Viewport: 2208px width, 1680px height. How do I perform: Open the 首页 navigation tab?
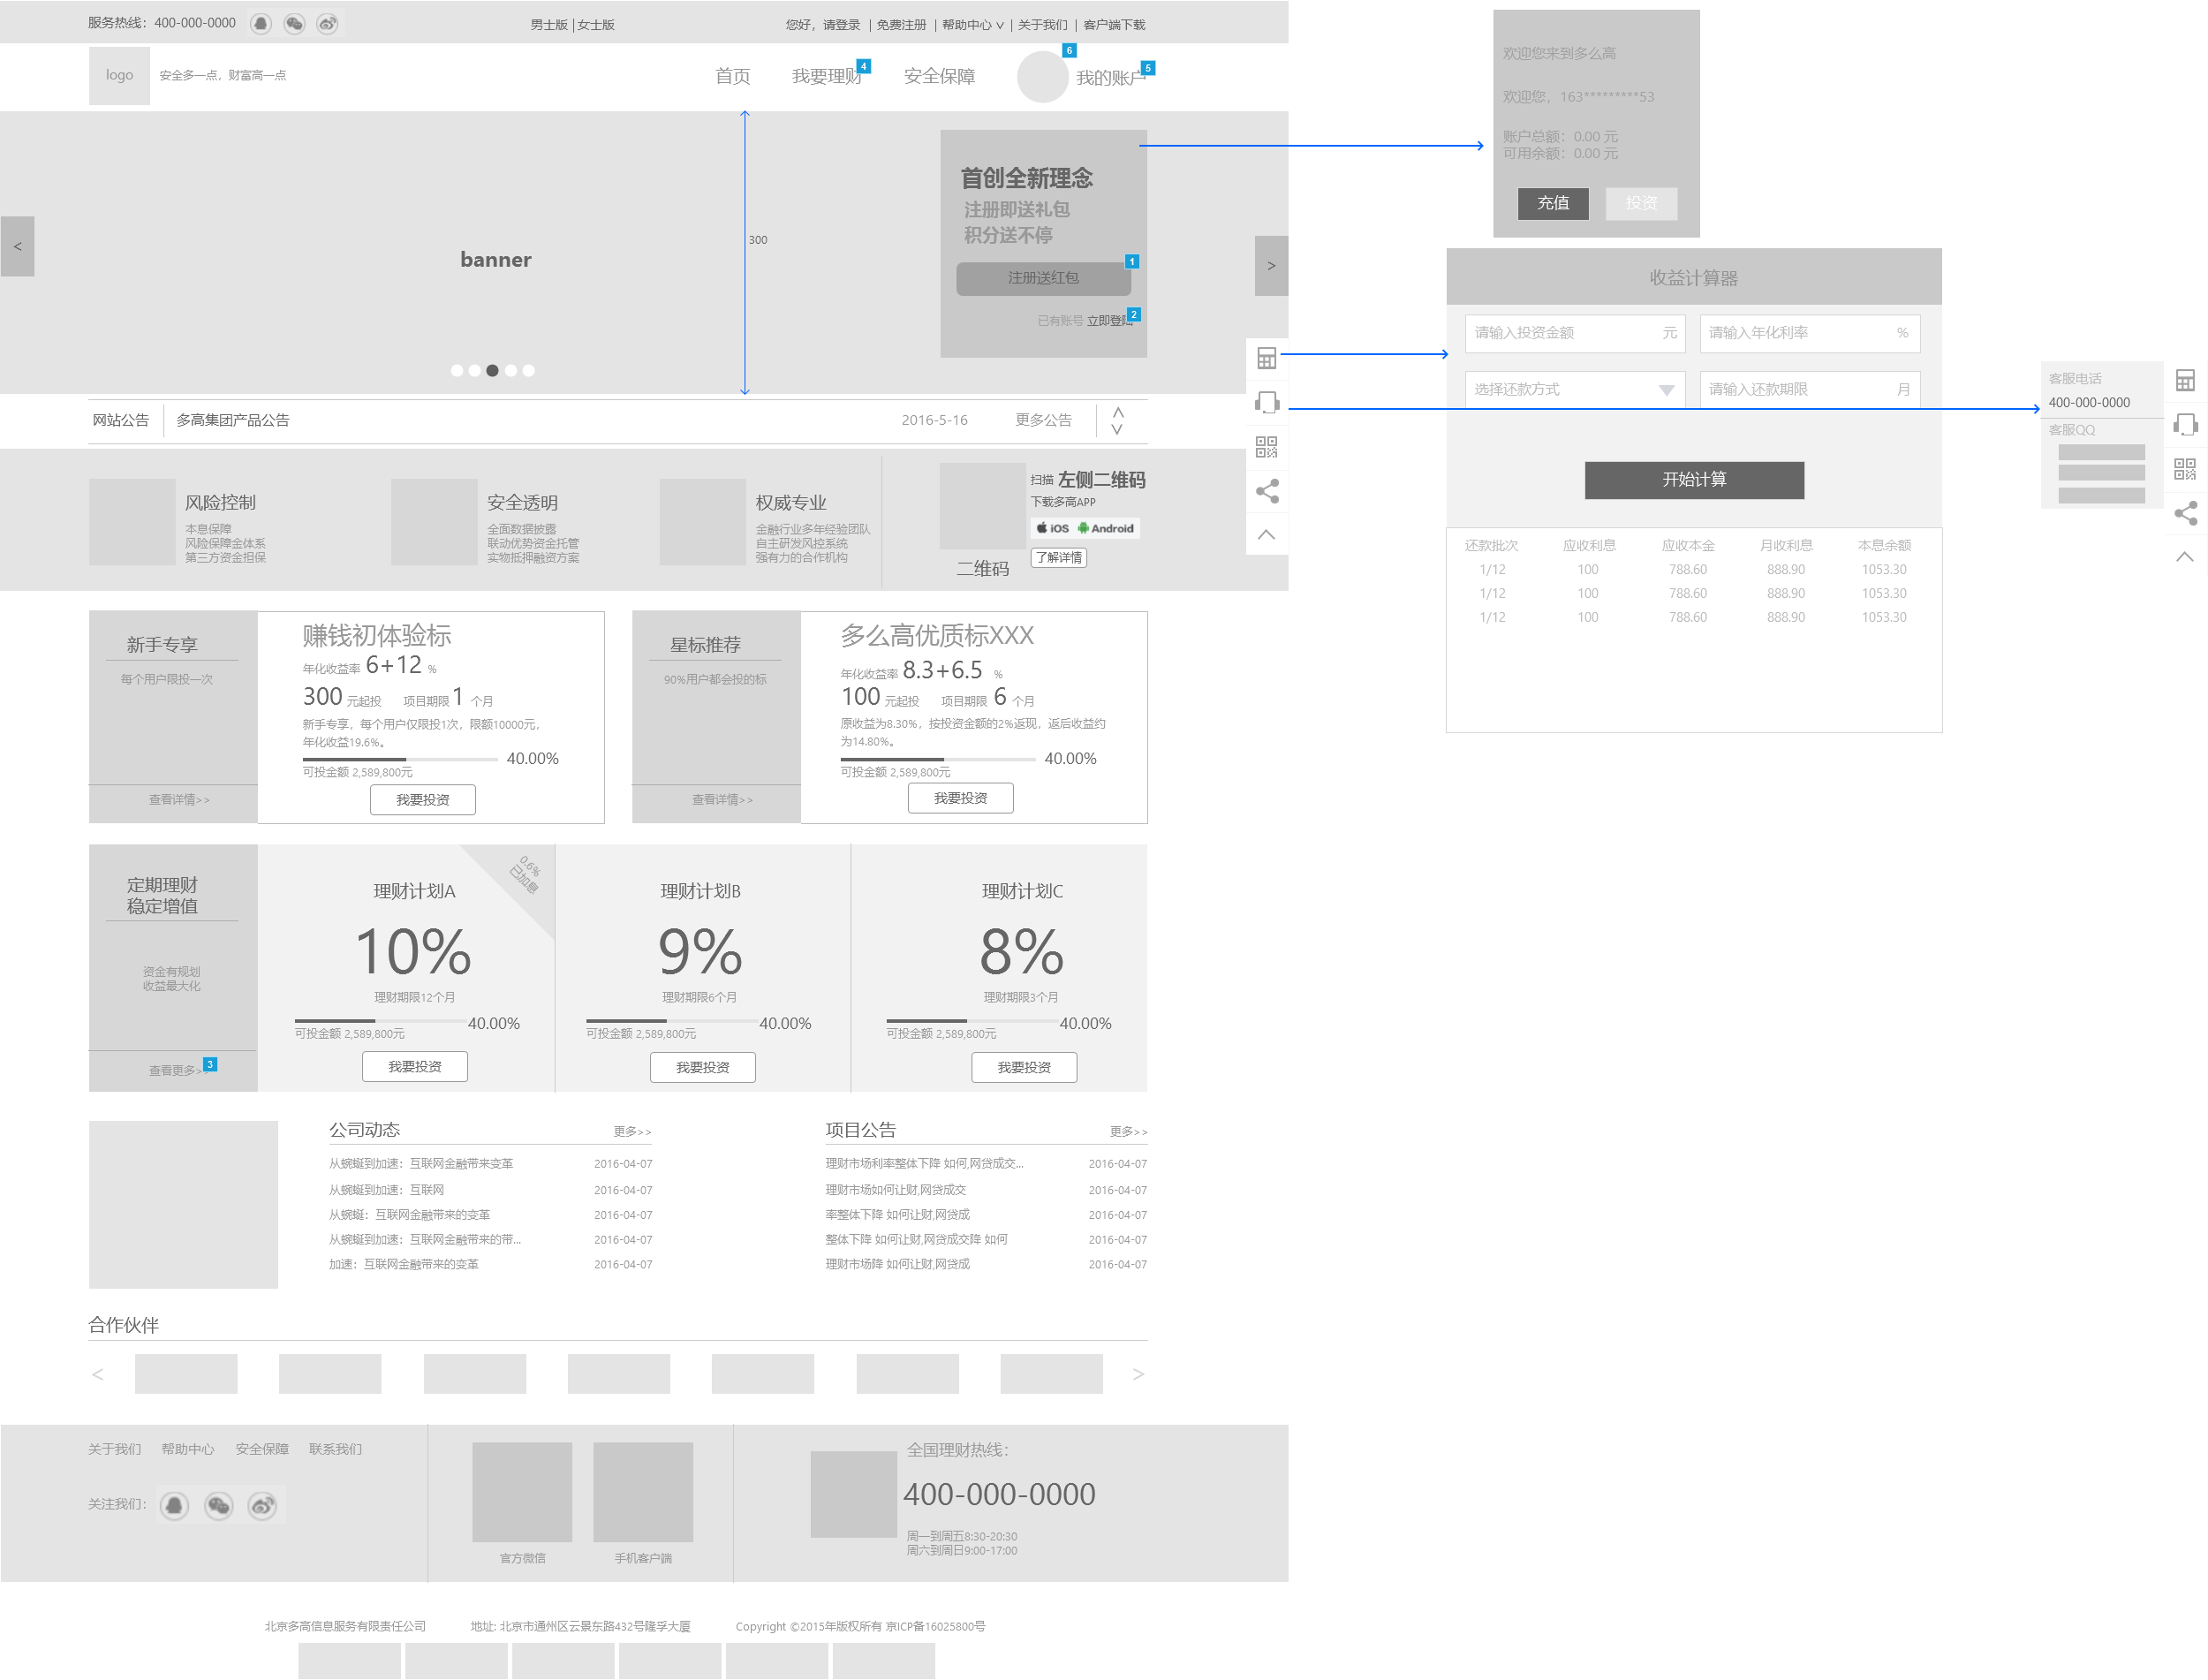point(732,76)
